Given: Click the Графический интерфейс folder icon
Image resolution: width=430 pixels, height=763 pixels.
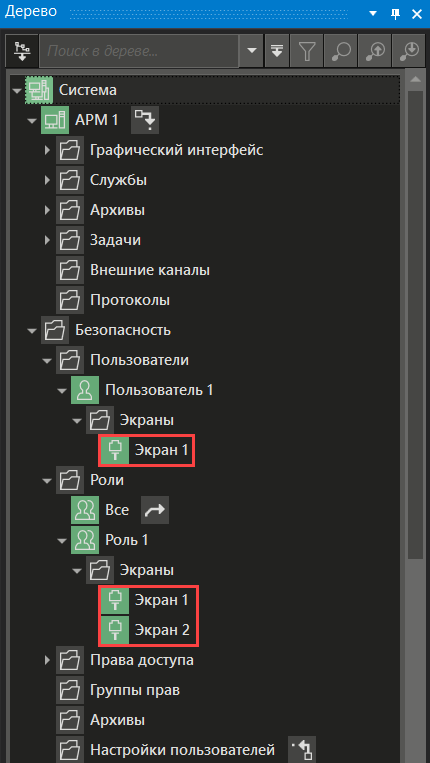Looking at the screenshot, I should coord(70,150).
